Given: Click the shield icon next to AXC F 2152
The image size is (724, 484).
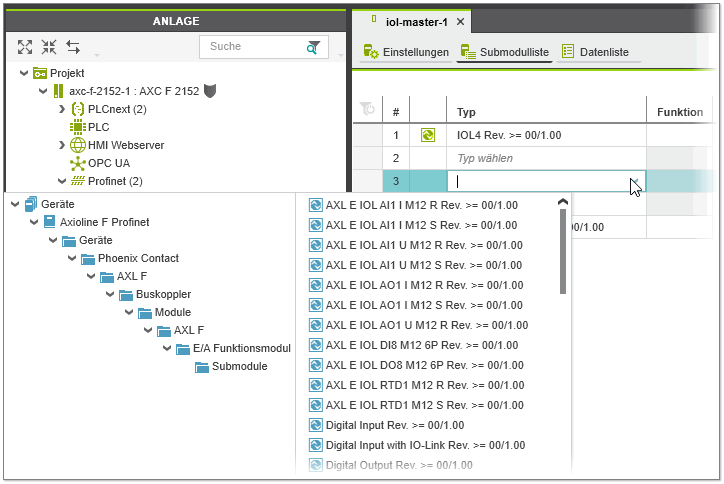Looking at the screenshot, I should click(x=210, y=91).
